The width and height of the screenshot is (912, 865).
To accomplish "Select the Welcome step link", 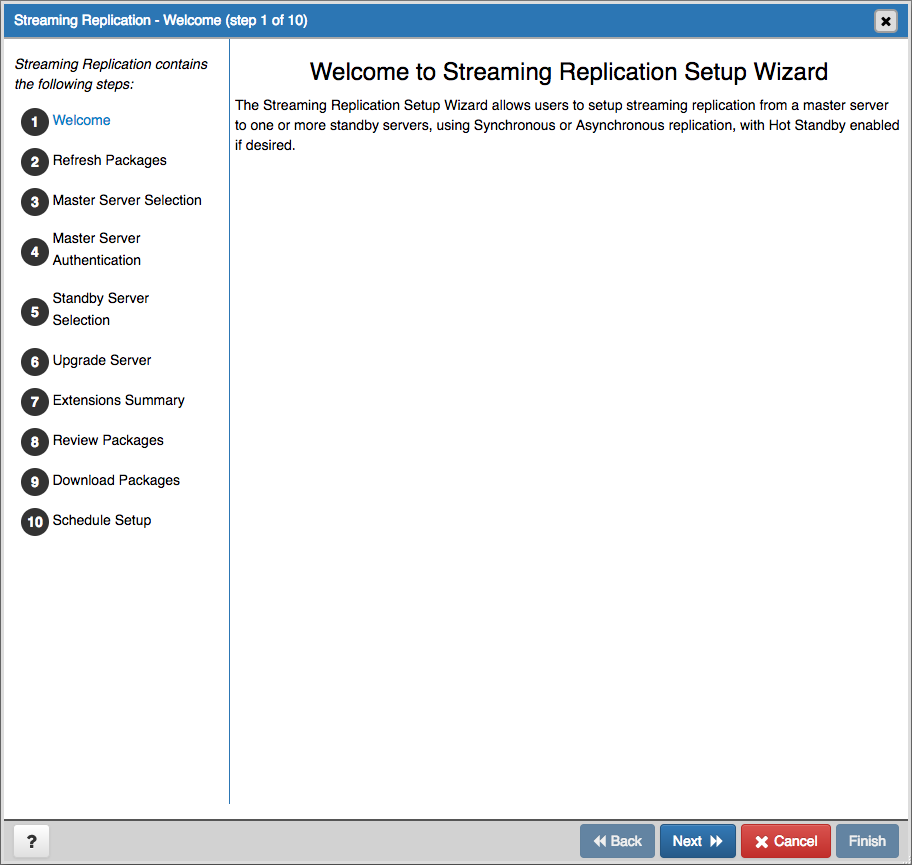I will point(81,120).
